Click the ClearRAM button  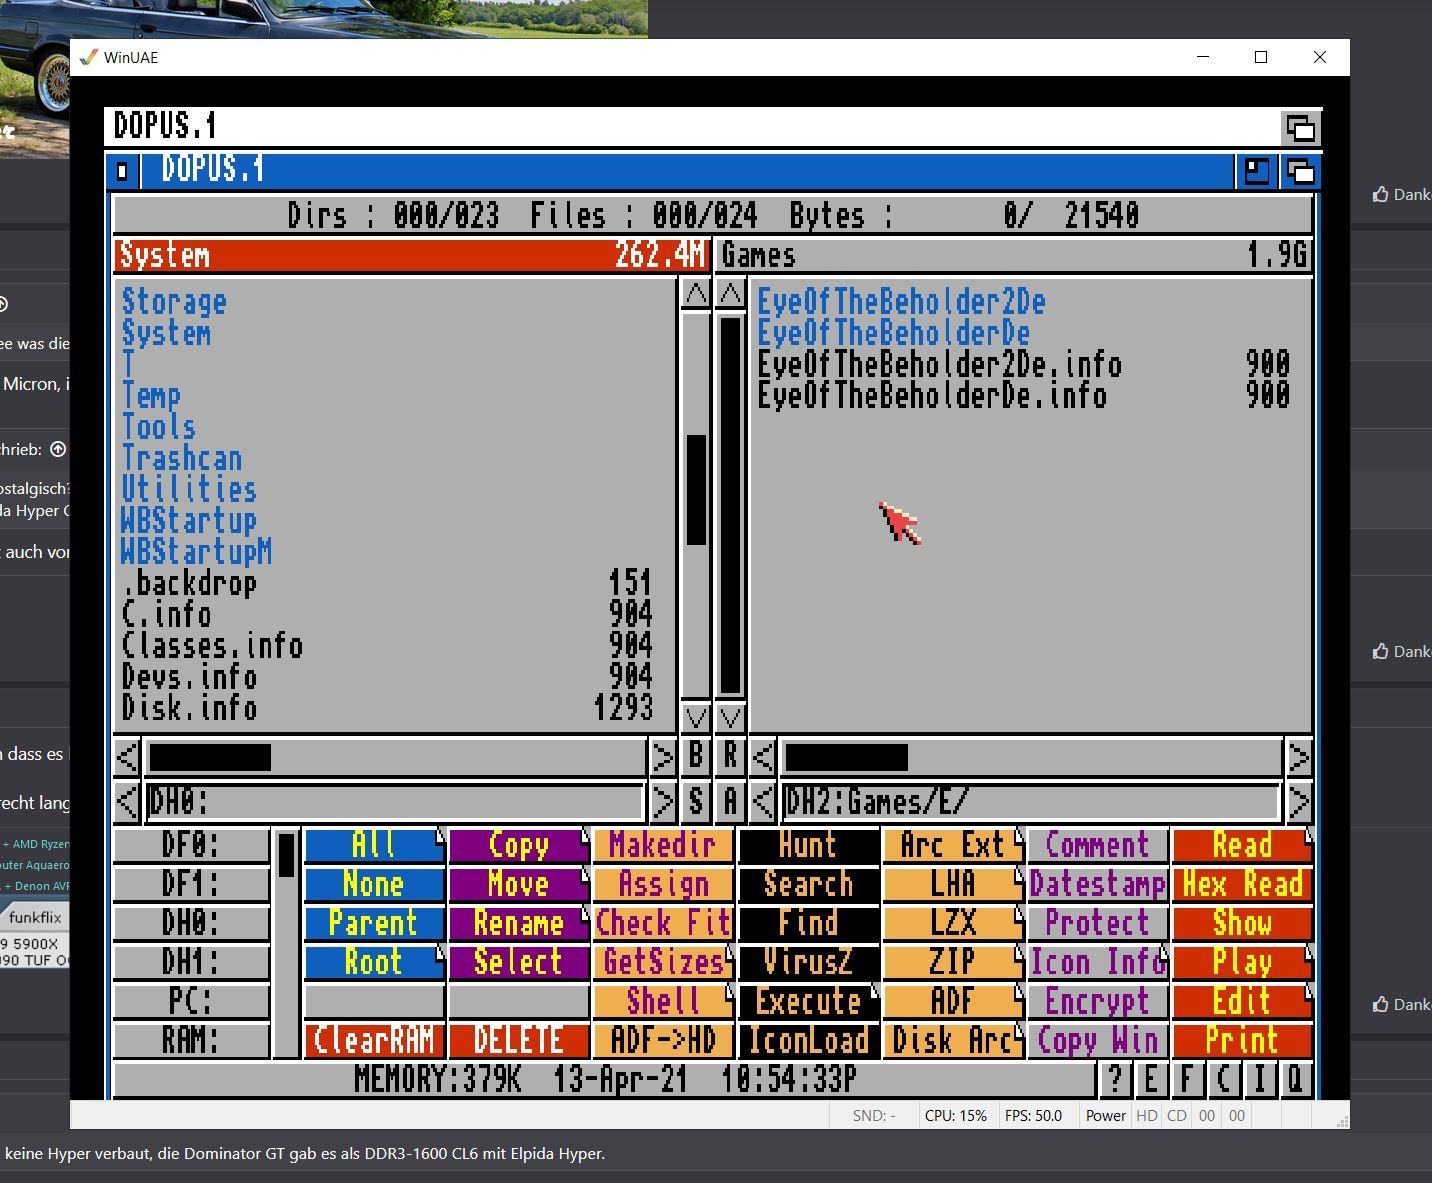point(374,1040)
